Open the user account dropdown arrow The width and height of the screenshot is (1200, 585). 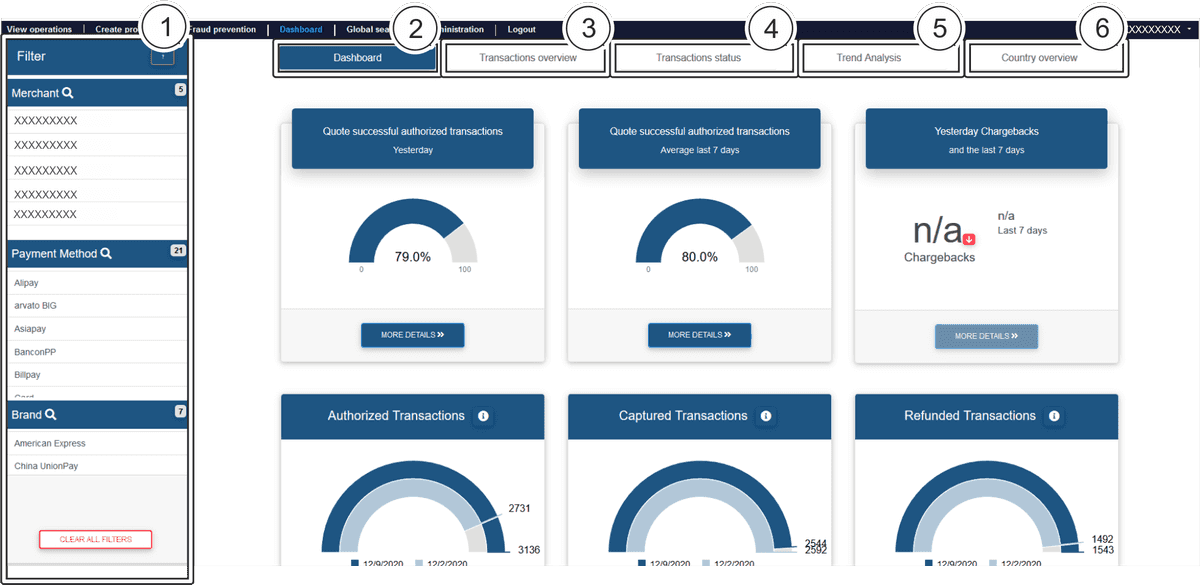[x=1189, y=30]
